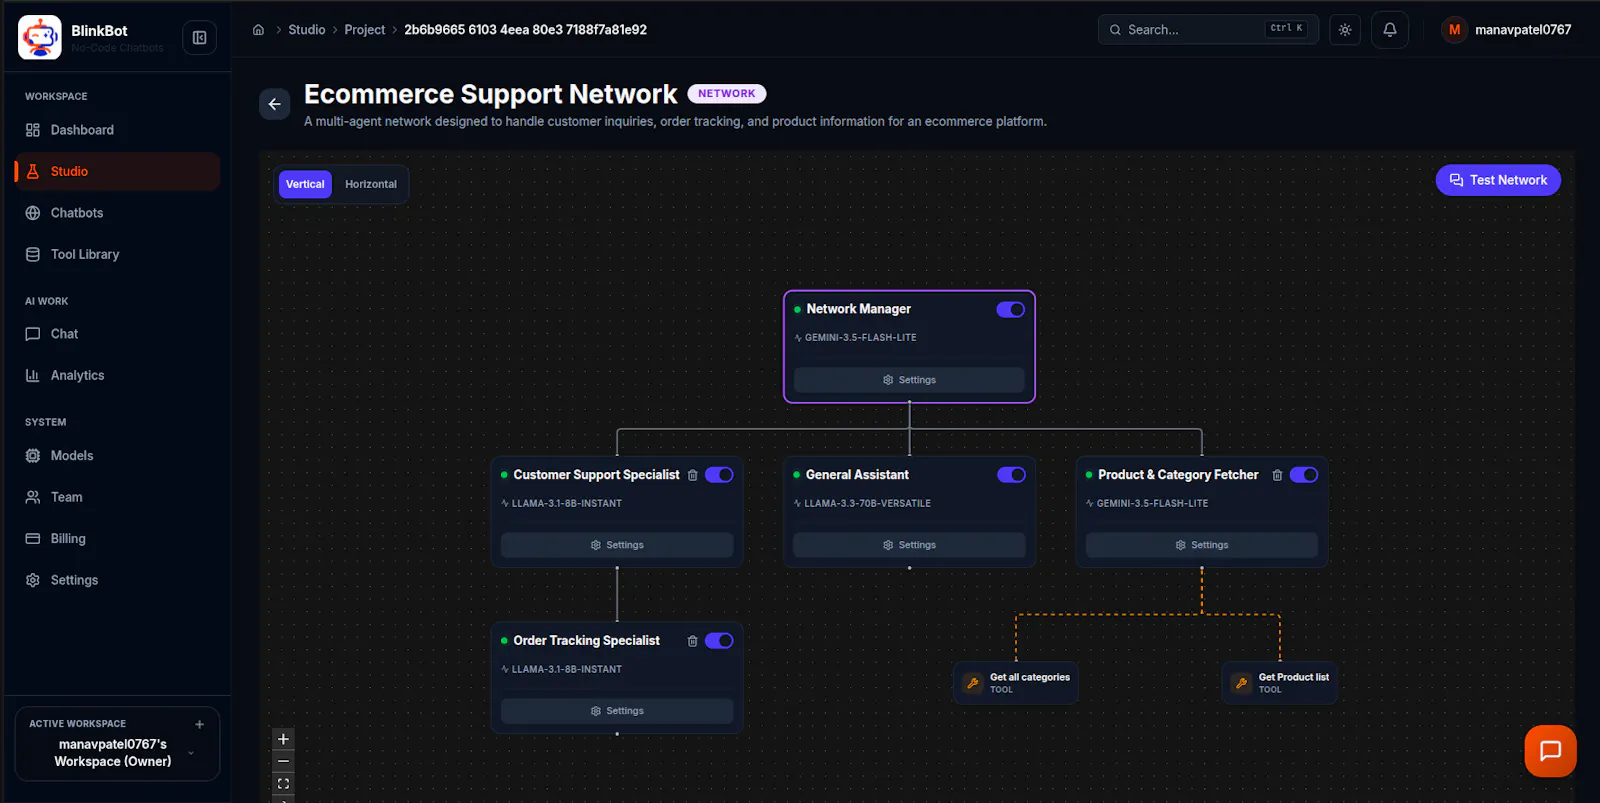Switch to Horizontal layout
The height and width of the screenshot is (803, 1600).
(x=371, y=184)
